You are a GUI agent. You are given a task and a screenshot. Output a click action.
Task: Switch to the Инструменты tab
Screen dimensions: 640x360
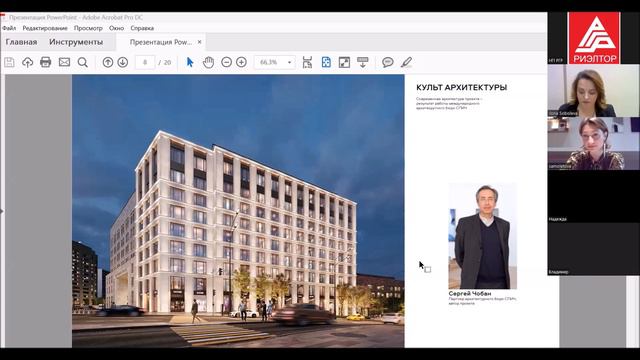76,42
